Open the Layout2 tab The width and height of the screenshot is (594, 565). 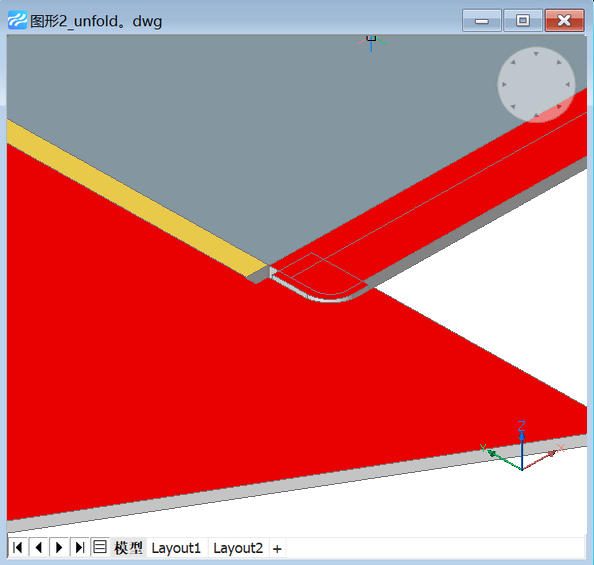point(238,548)
